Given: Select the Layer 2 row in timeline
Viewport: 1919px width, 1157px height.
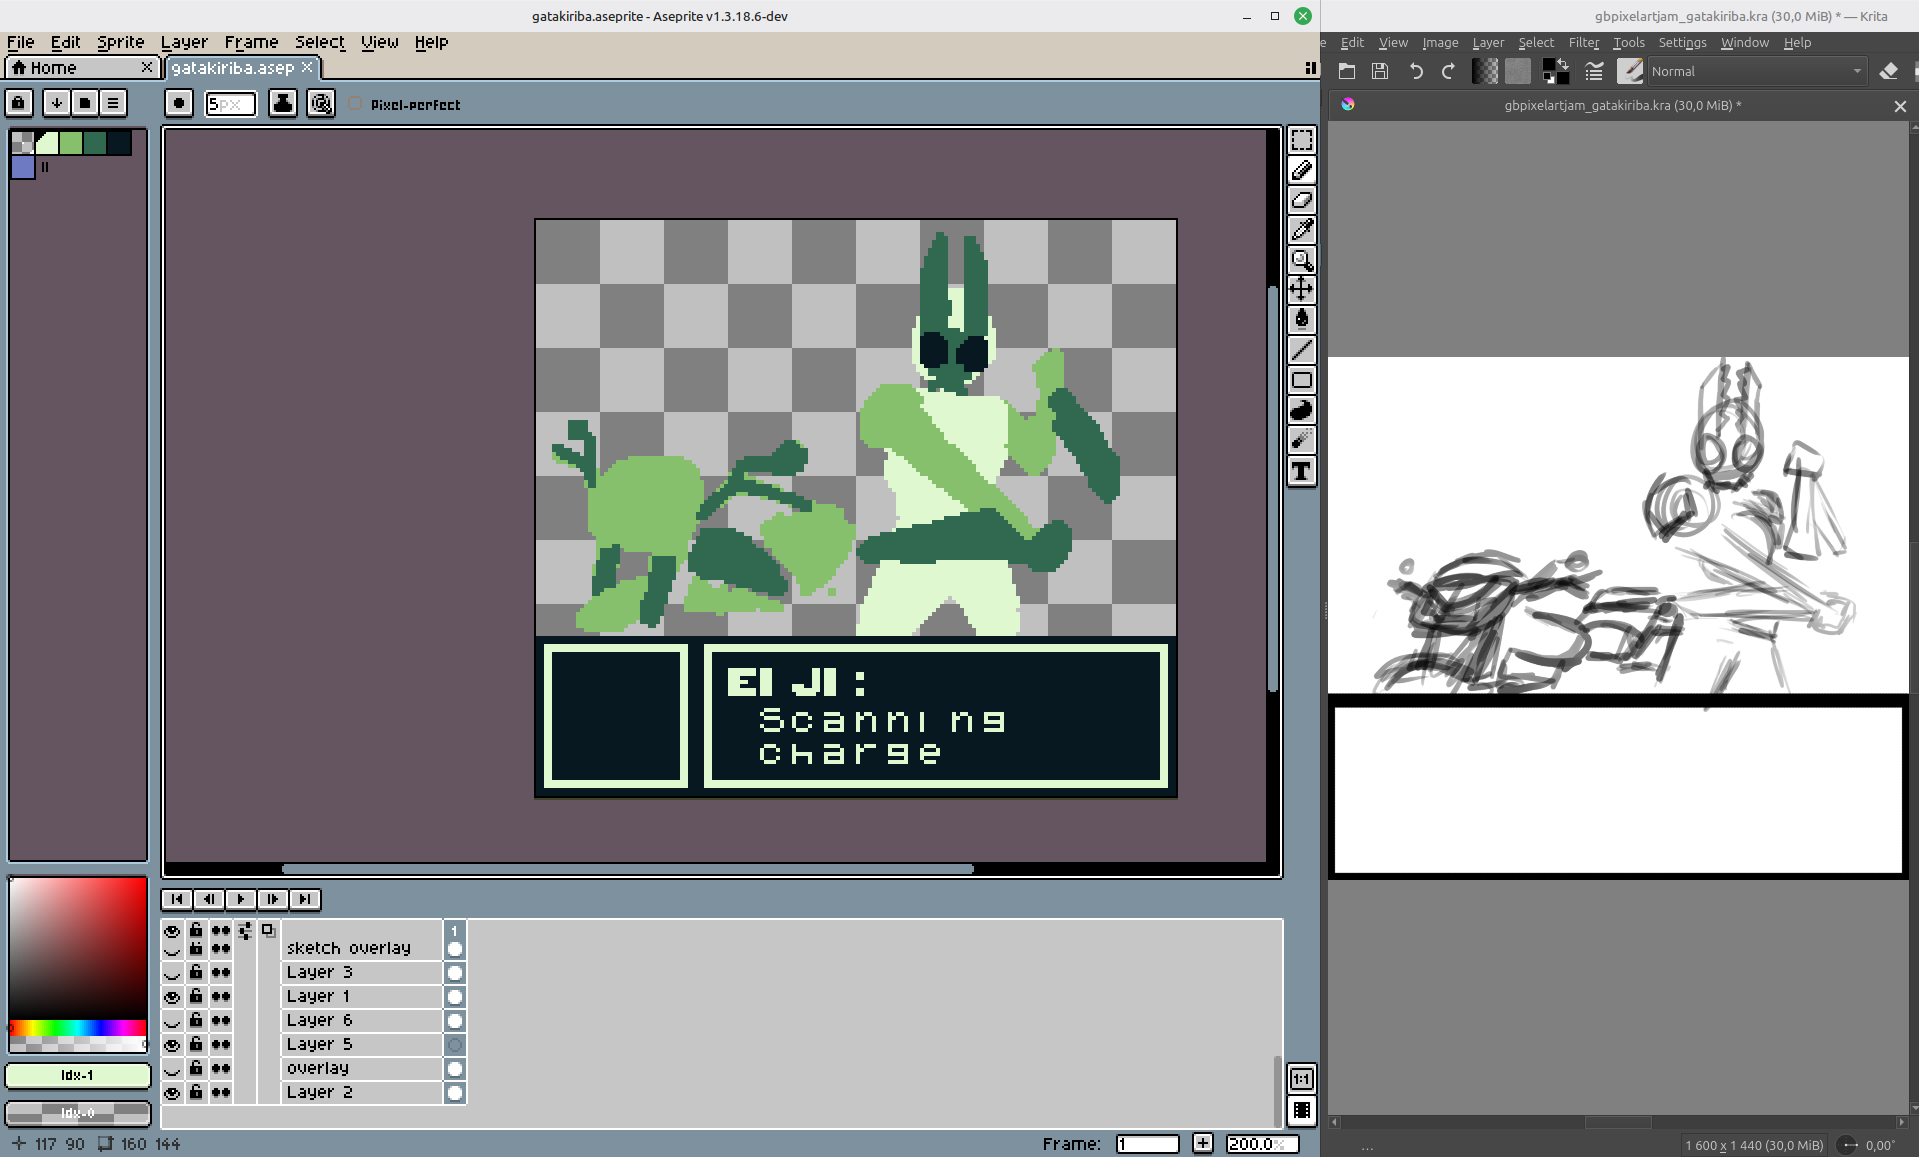Looking at the screenshot, I should tap(362, 1093).
